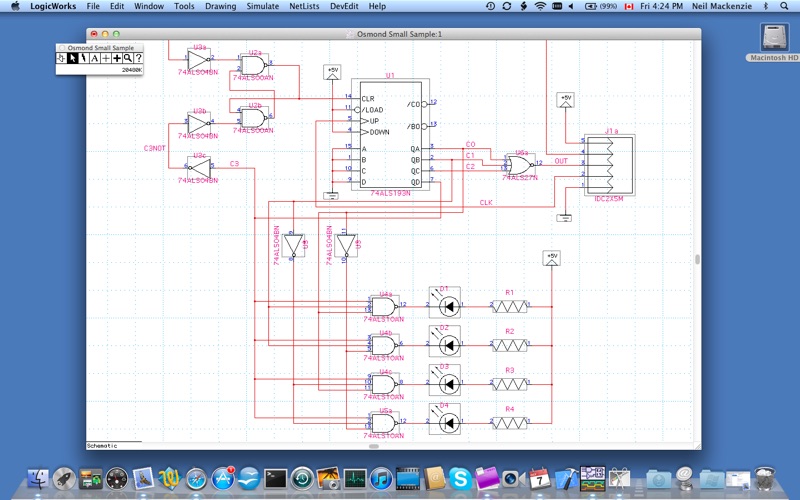Viewport: 800px width, 500px height.
Task: Open the Help menu
Action: click(x=377, y=6)
